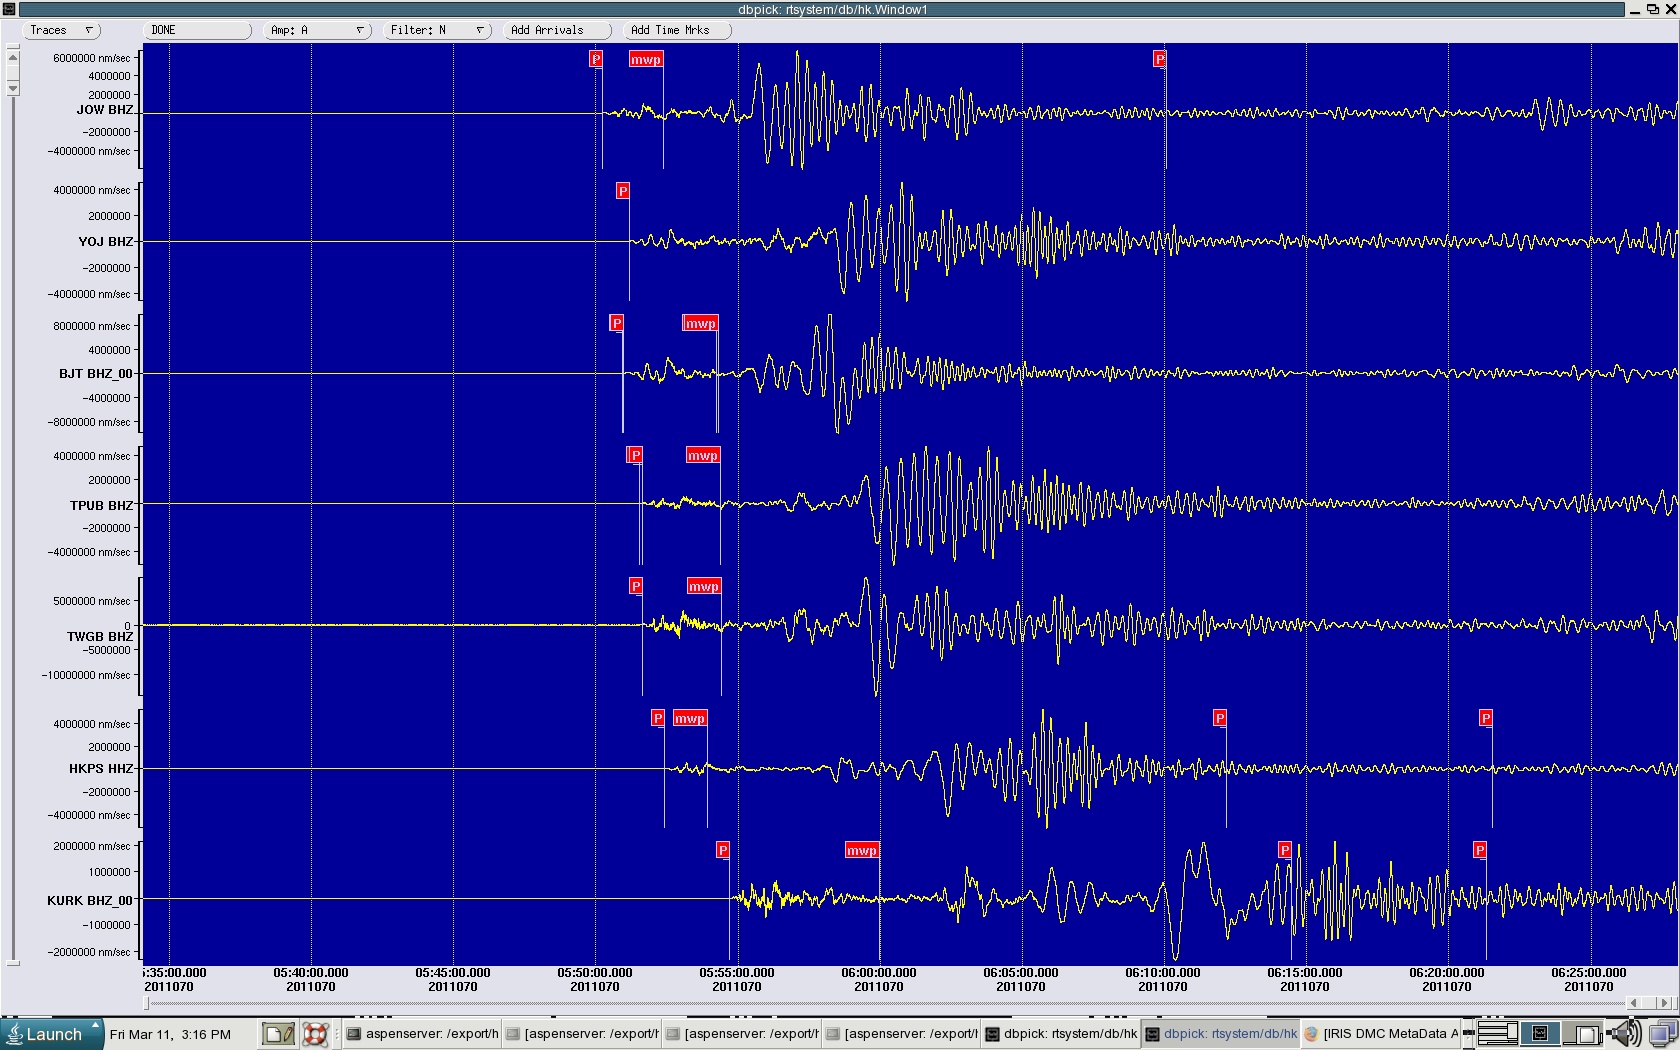Screen dimensions: 1680x1050
Task: Open the Traces dropdown
Action: pos(60,30)
